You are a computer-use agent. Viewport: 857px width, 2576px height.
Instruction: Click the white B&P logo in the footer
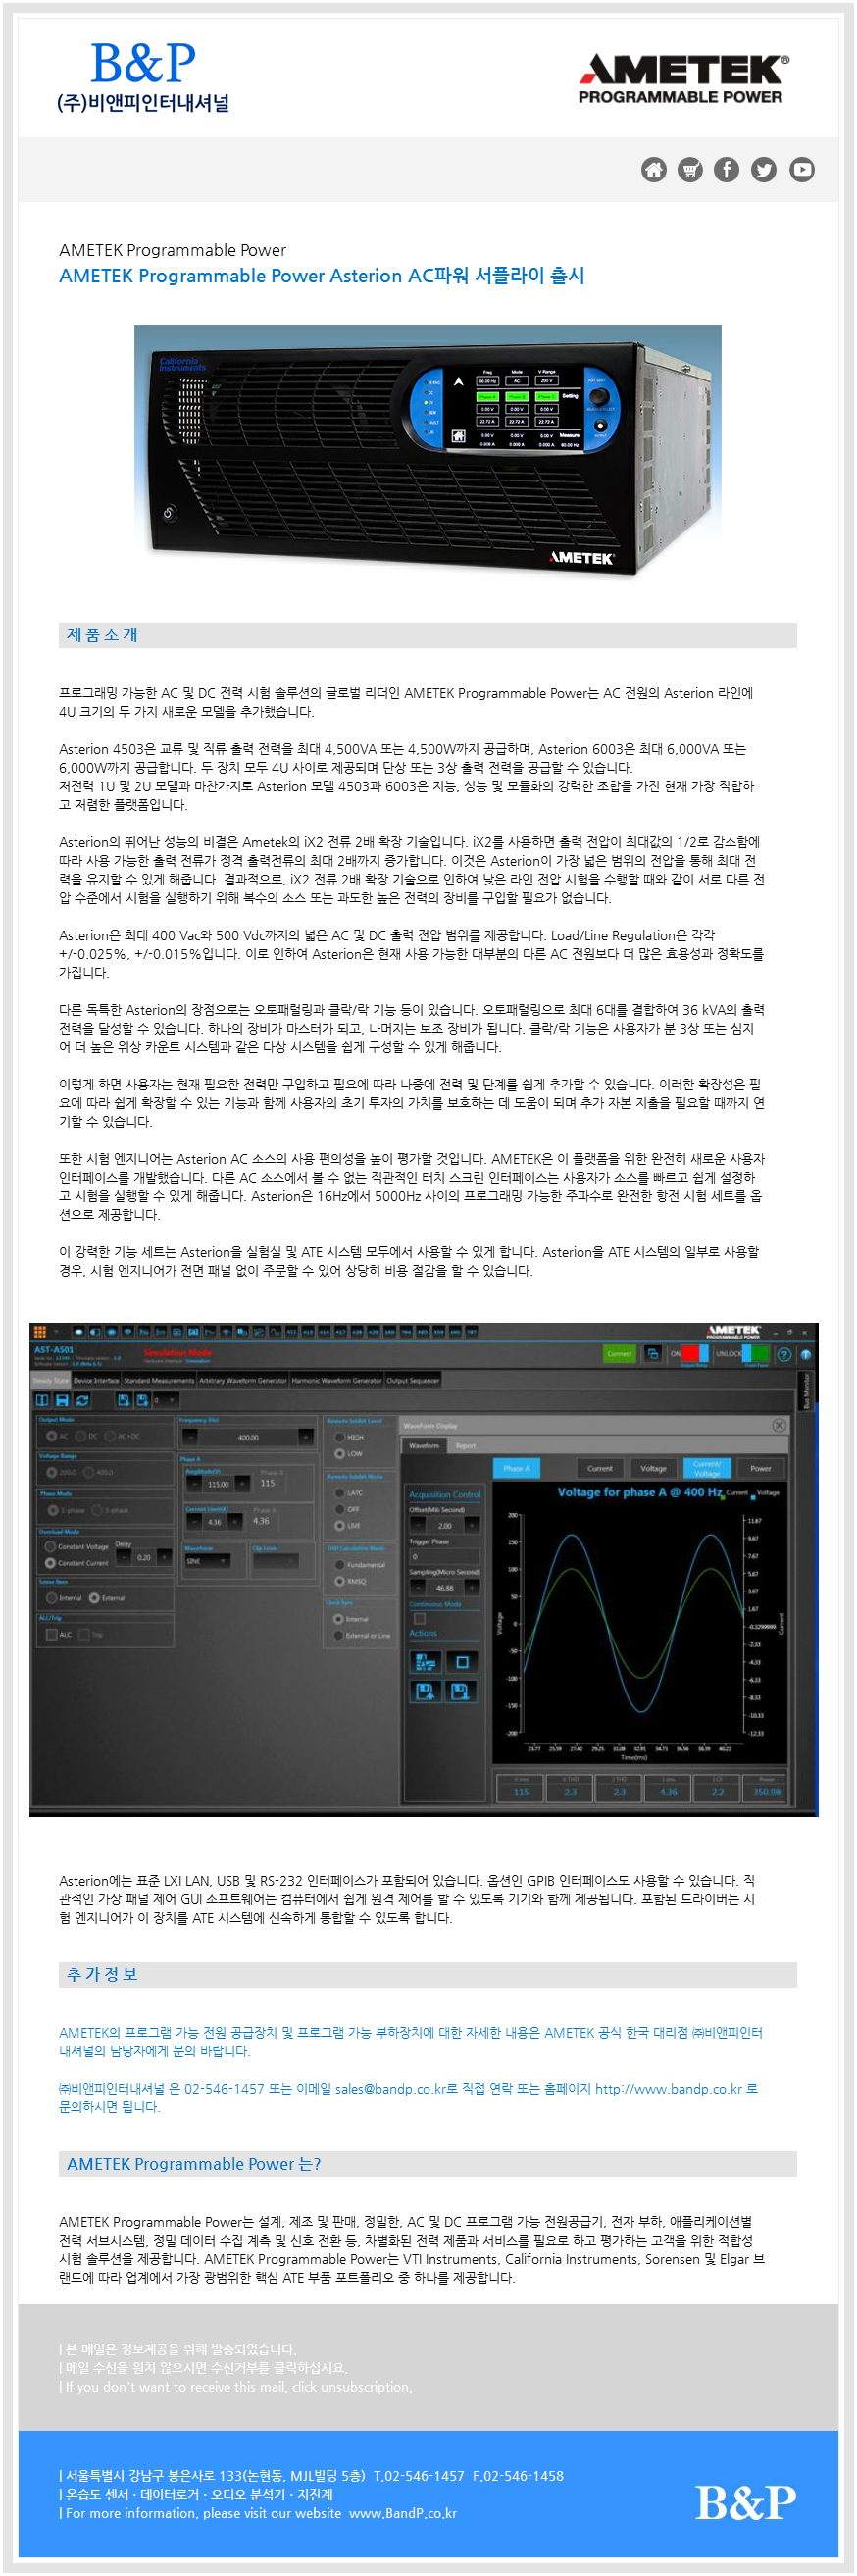(x=746, y=2503)
